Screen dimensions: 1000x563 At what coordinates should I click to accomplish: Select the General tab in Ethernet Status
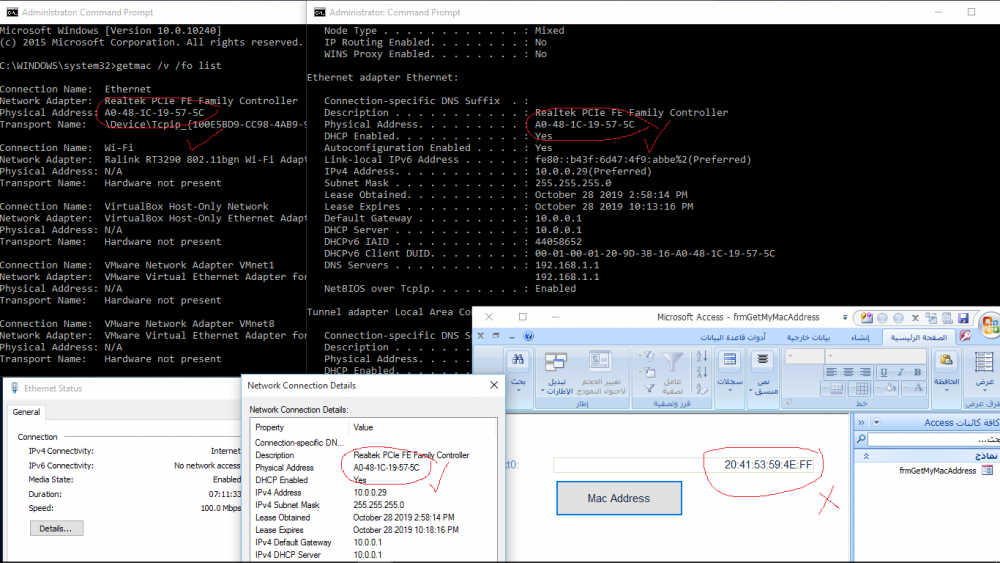point(26,412)
